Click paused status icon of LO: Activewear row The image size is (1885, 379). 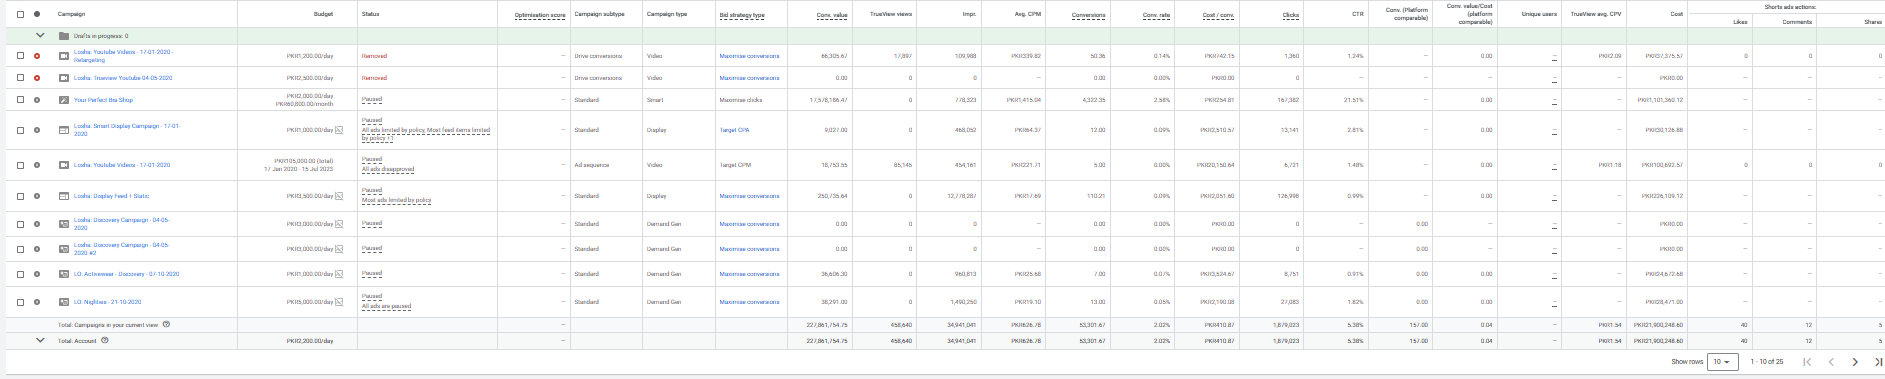37,274
